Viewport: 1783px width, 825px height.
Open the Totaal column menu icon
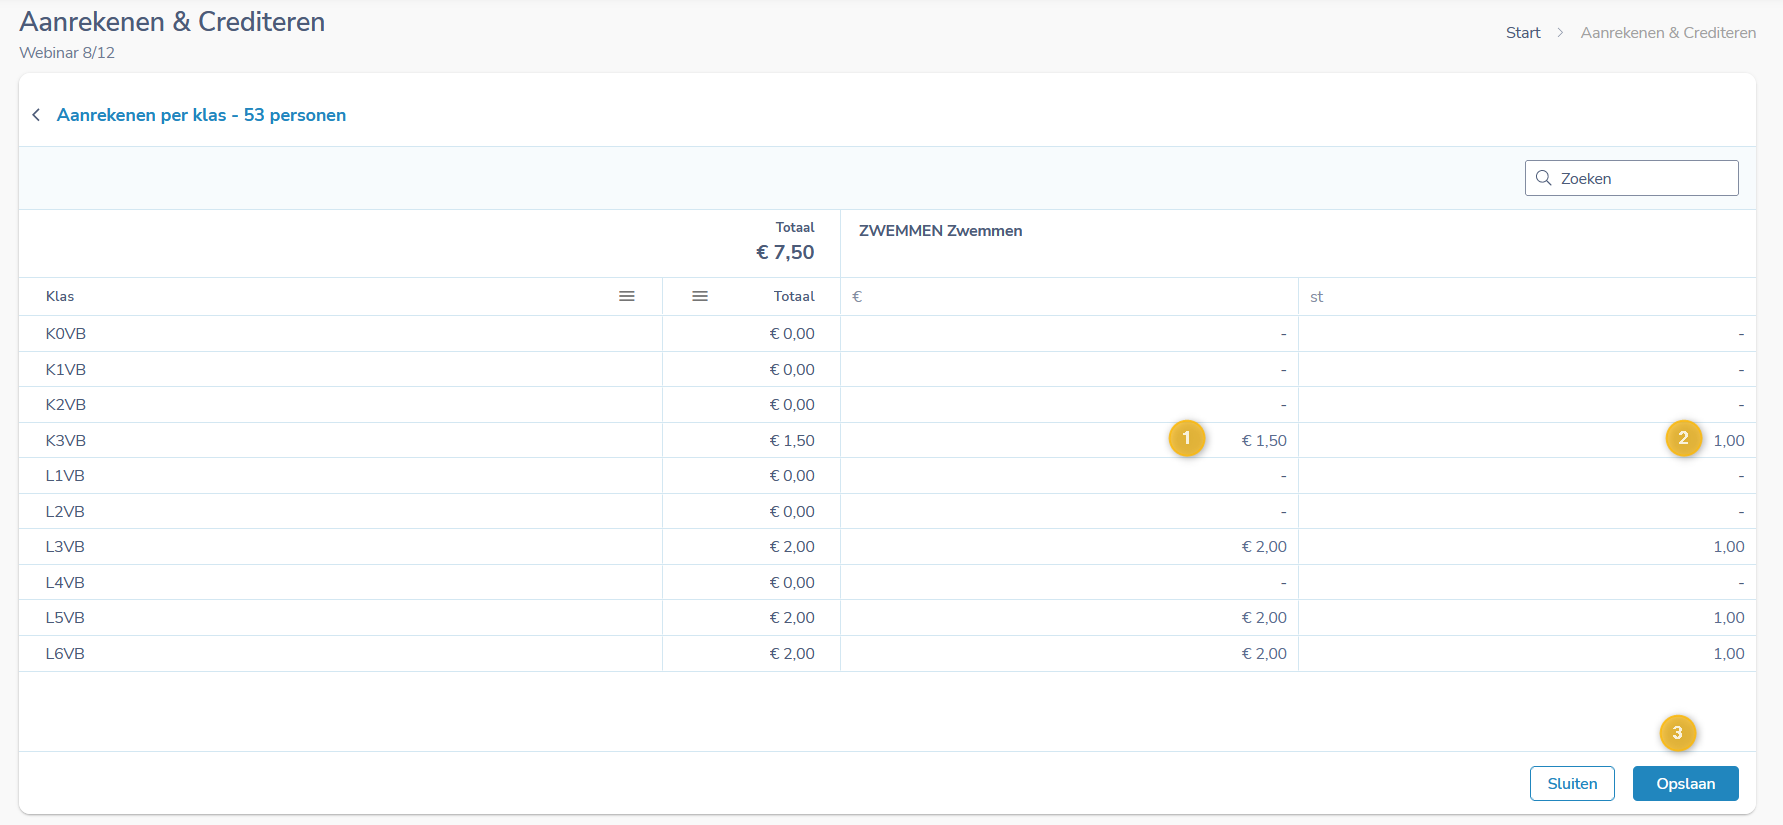[700, 296]
